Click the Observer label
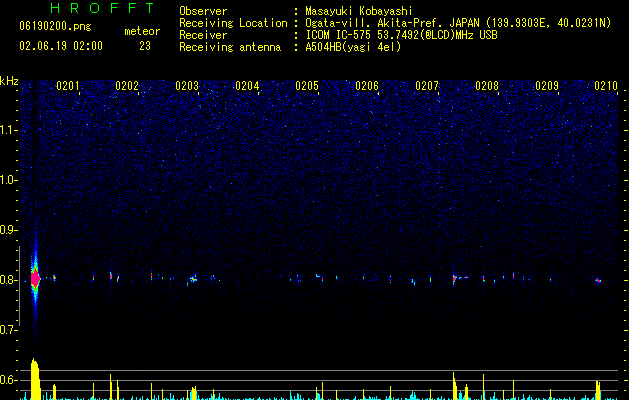The width and height of the screenshot is (629, 400). click(x=203, y=11)
